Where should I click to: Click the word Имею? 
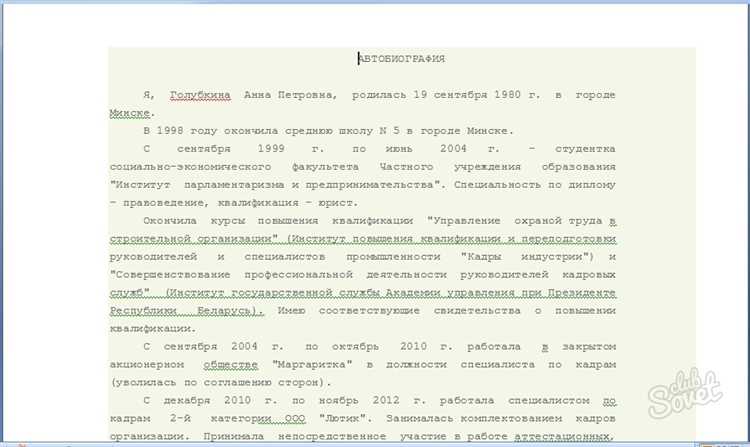coord(291,311)
